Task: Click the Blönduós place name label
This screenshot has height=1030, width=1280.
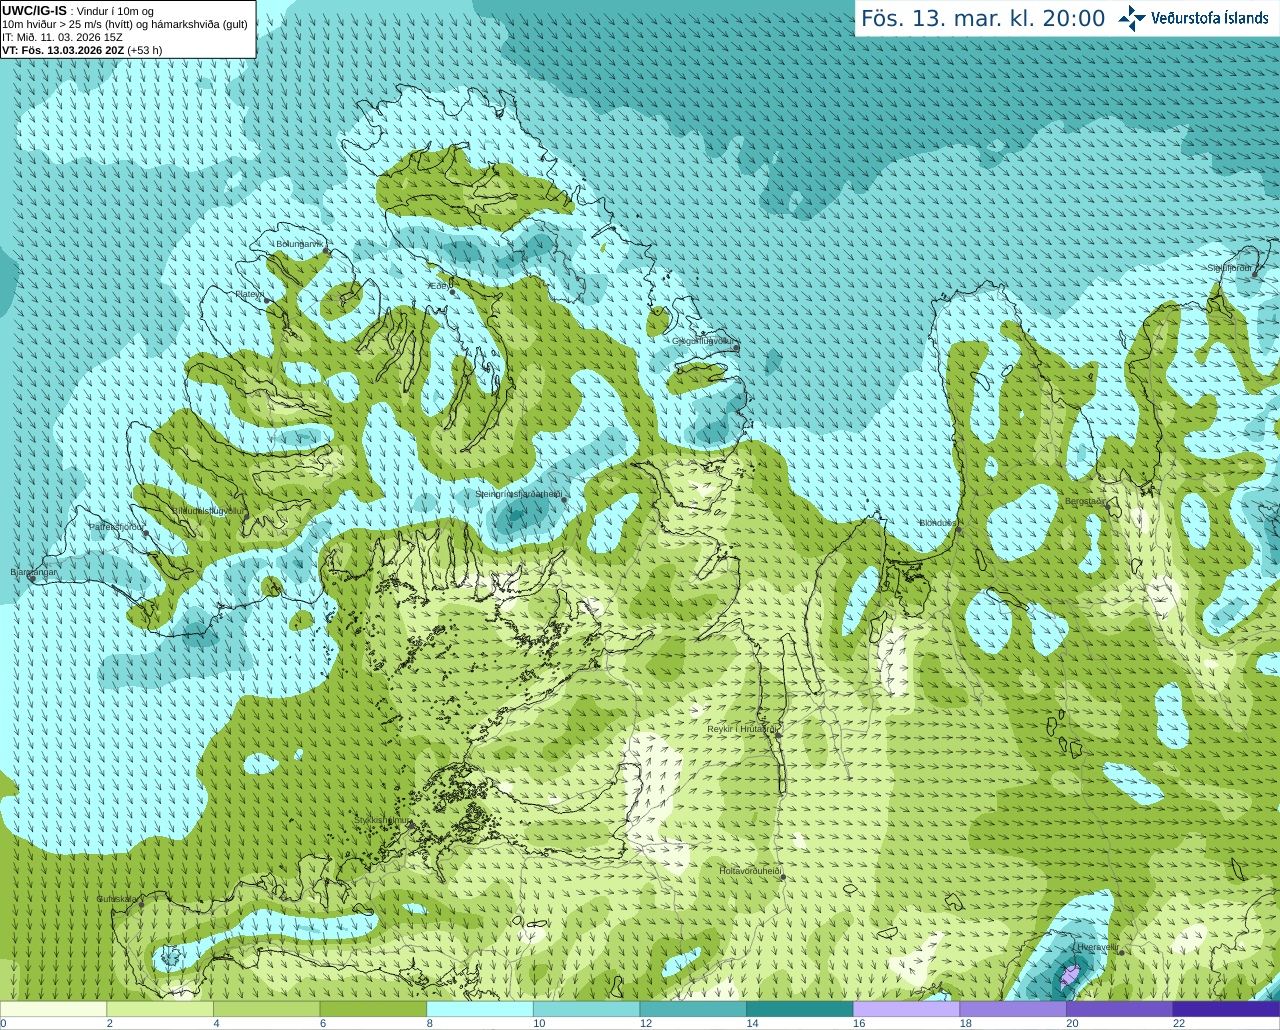Action: [x=938, y=522]
